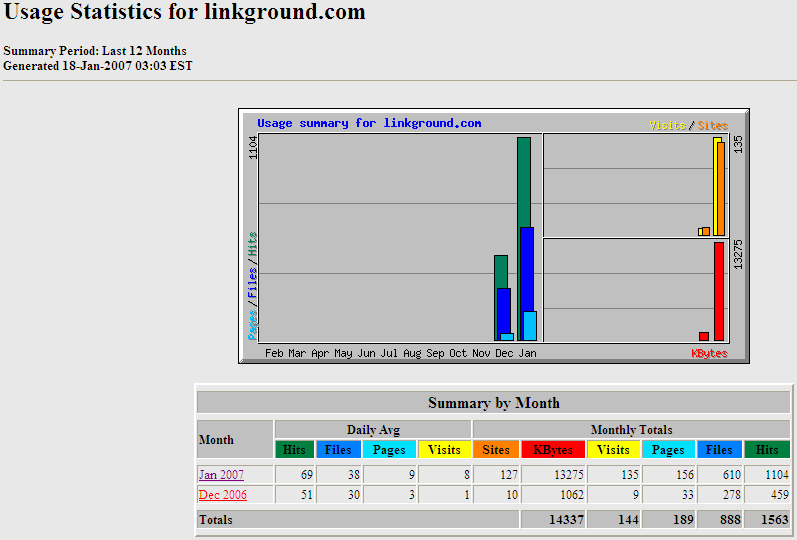Image resolution: width=797 pixels, height=540 pixels.
Task: Click the usage summary chart title
Action: tap(369, 123)
